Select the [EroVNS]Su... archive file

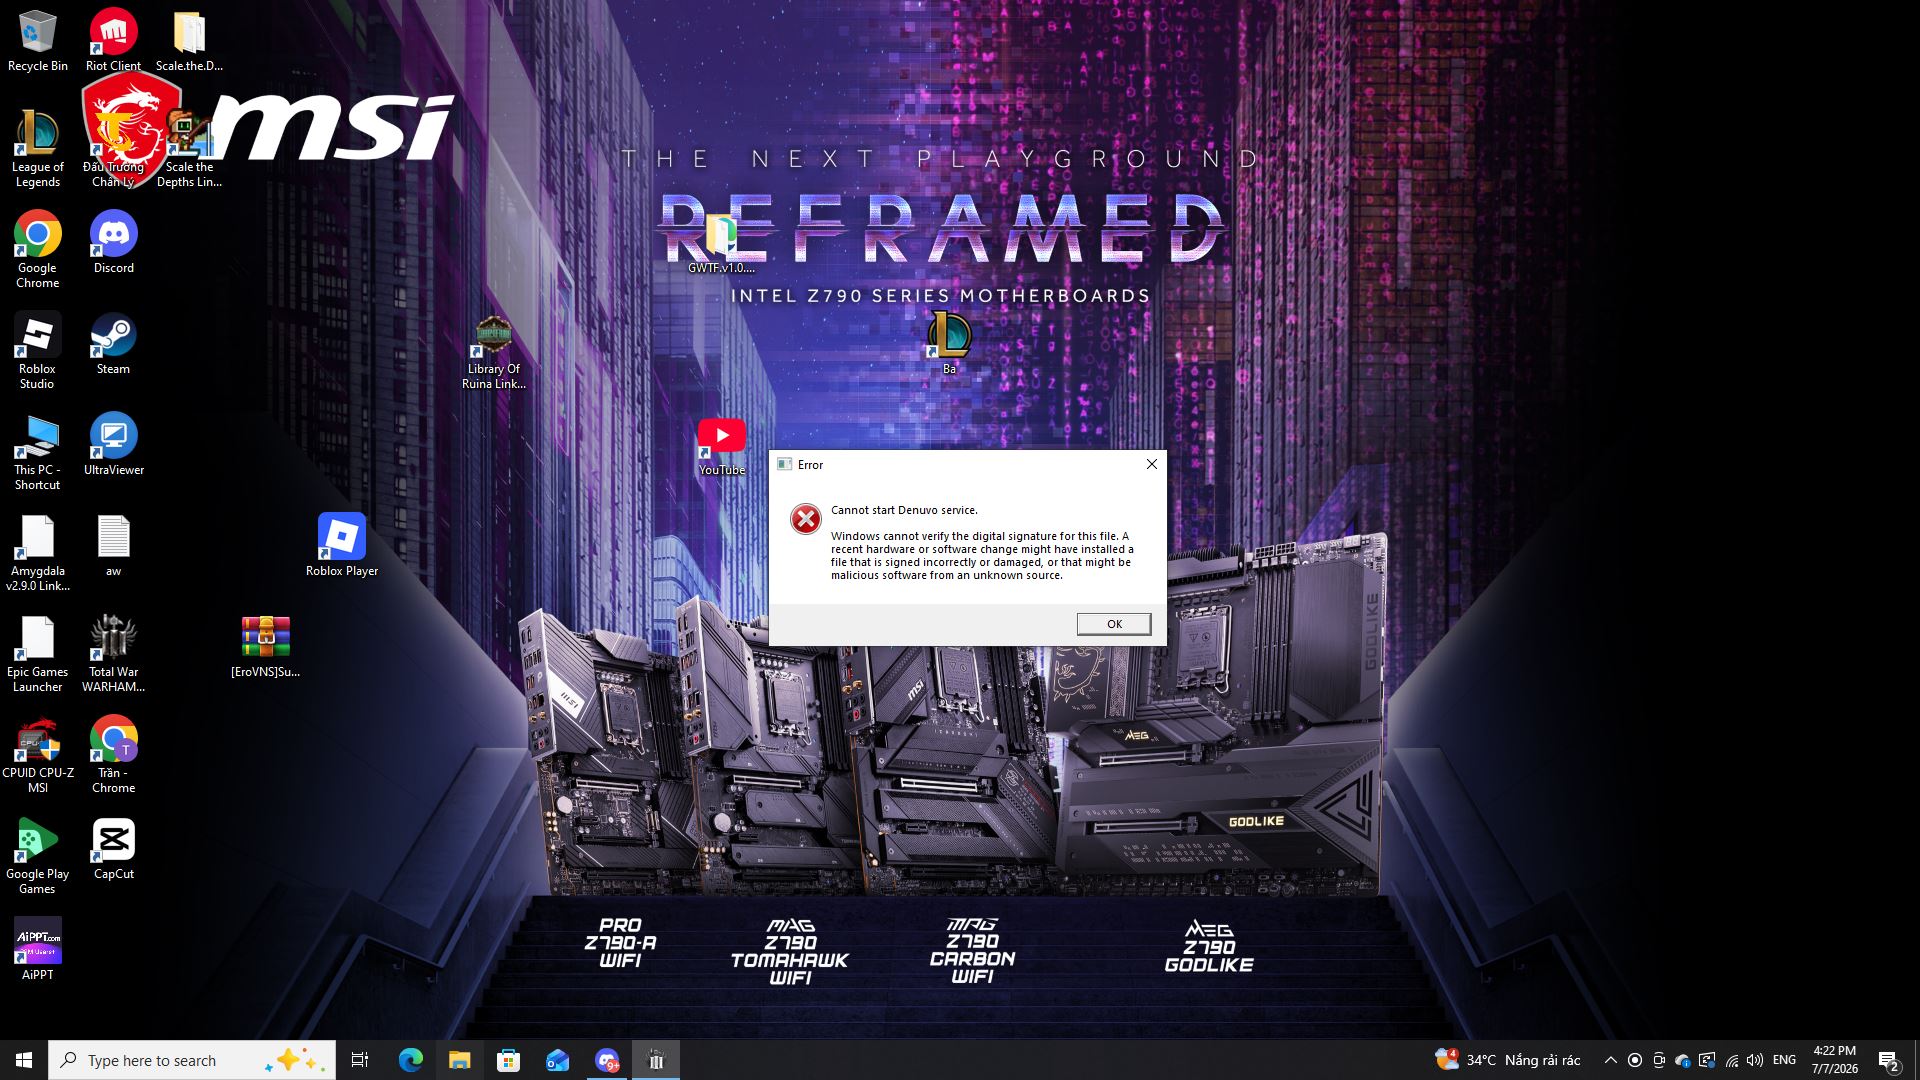coord(265,646)
